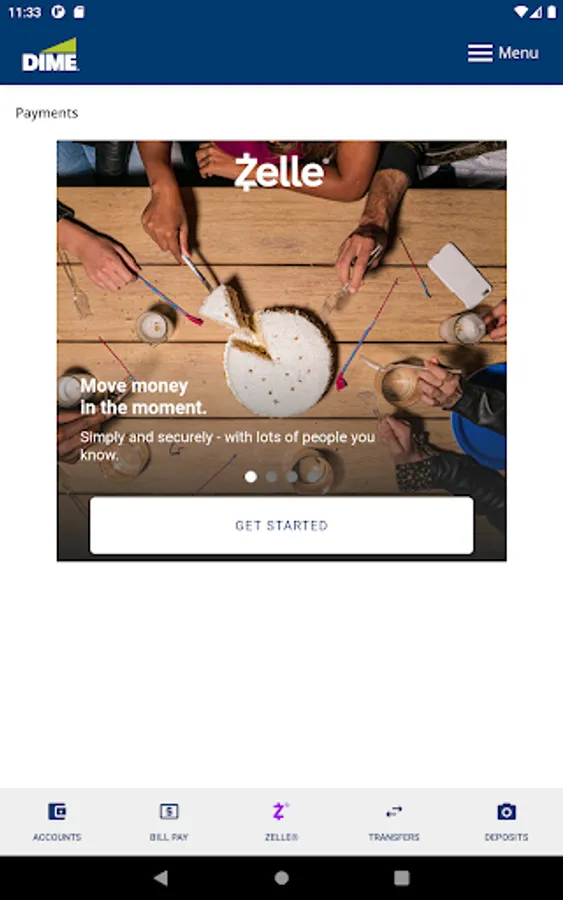This screenshot has width=563, height=900.
Task: Click the ZELLE® tab label
Action: (x=281, y=837)
